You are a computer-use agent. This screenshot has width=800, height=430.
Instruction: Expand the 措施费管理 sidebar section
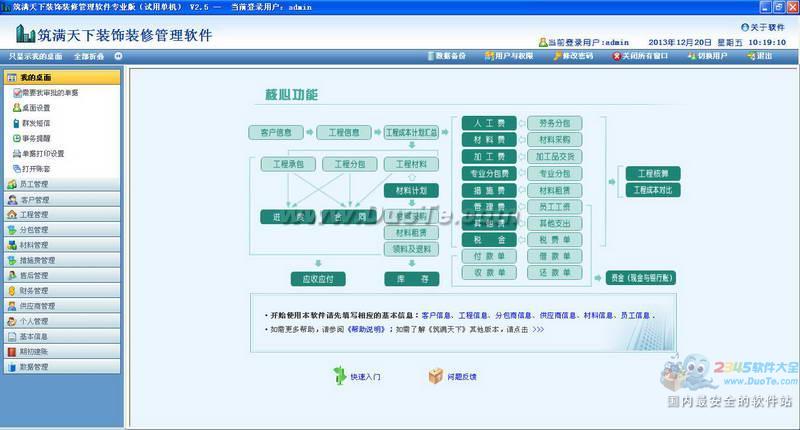[x=62, y=260]
